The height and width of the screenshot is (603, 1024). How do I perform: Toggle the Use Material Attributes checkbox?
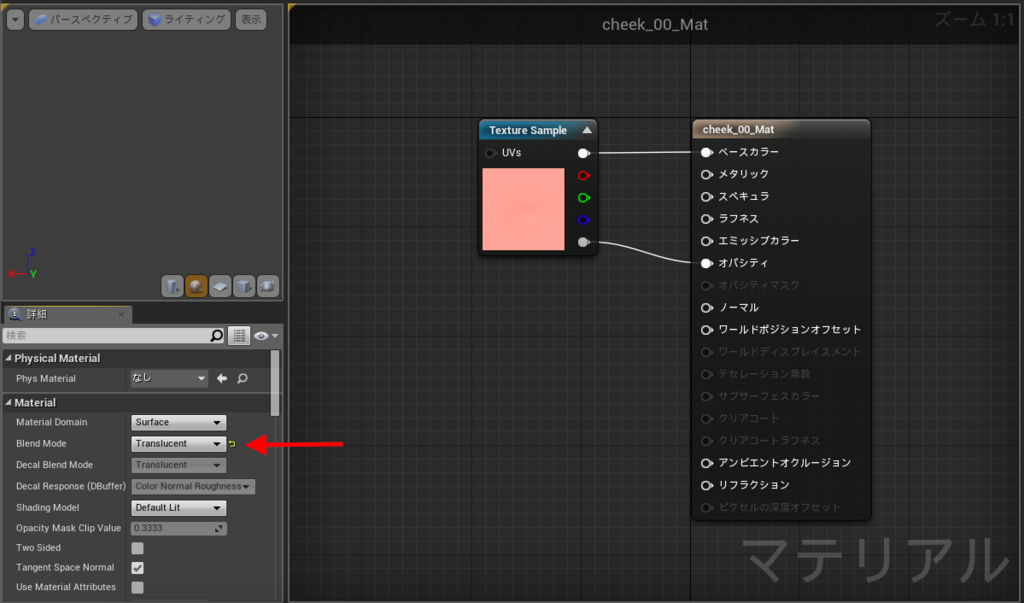[137, 587]
